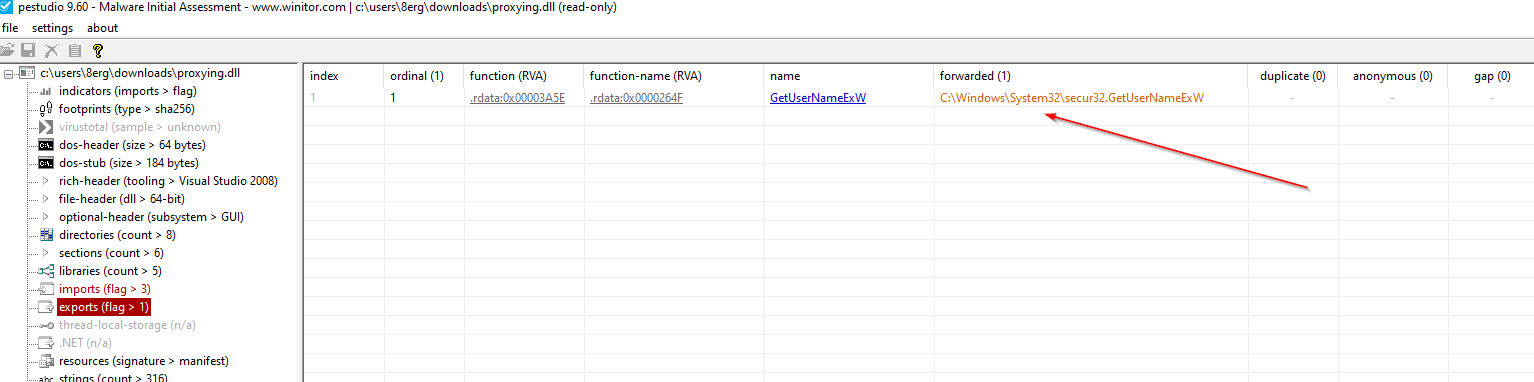Click the pestudio title bar app icon
This screenshot has height=382, width=1534.
coord(7,7)
